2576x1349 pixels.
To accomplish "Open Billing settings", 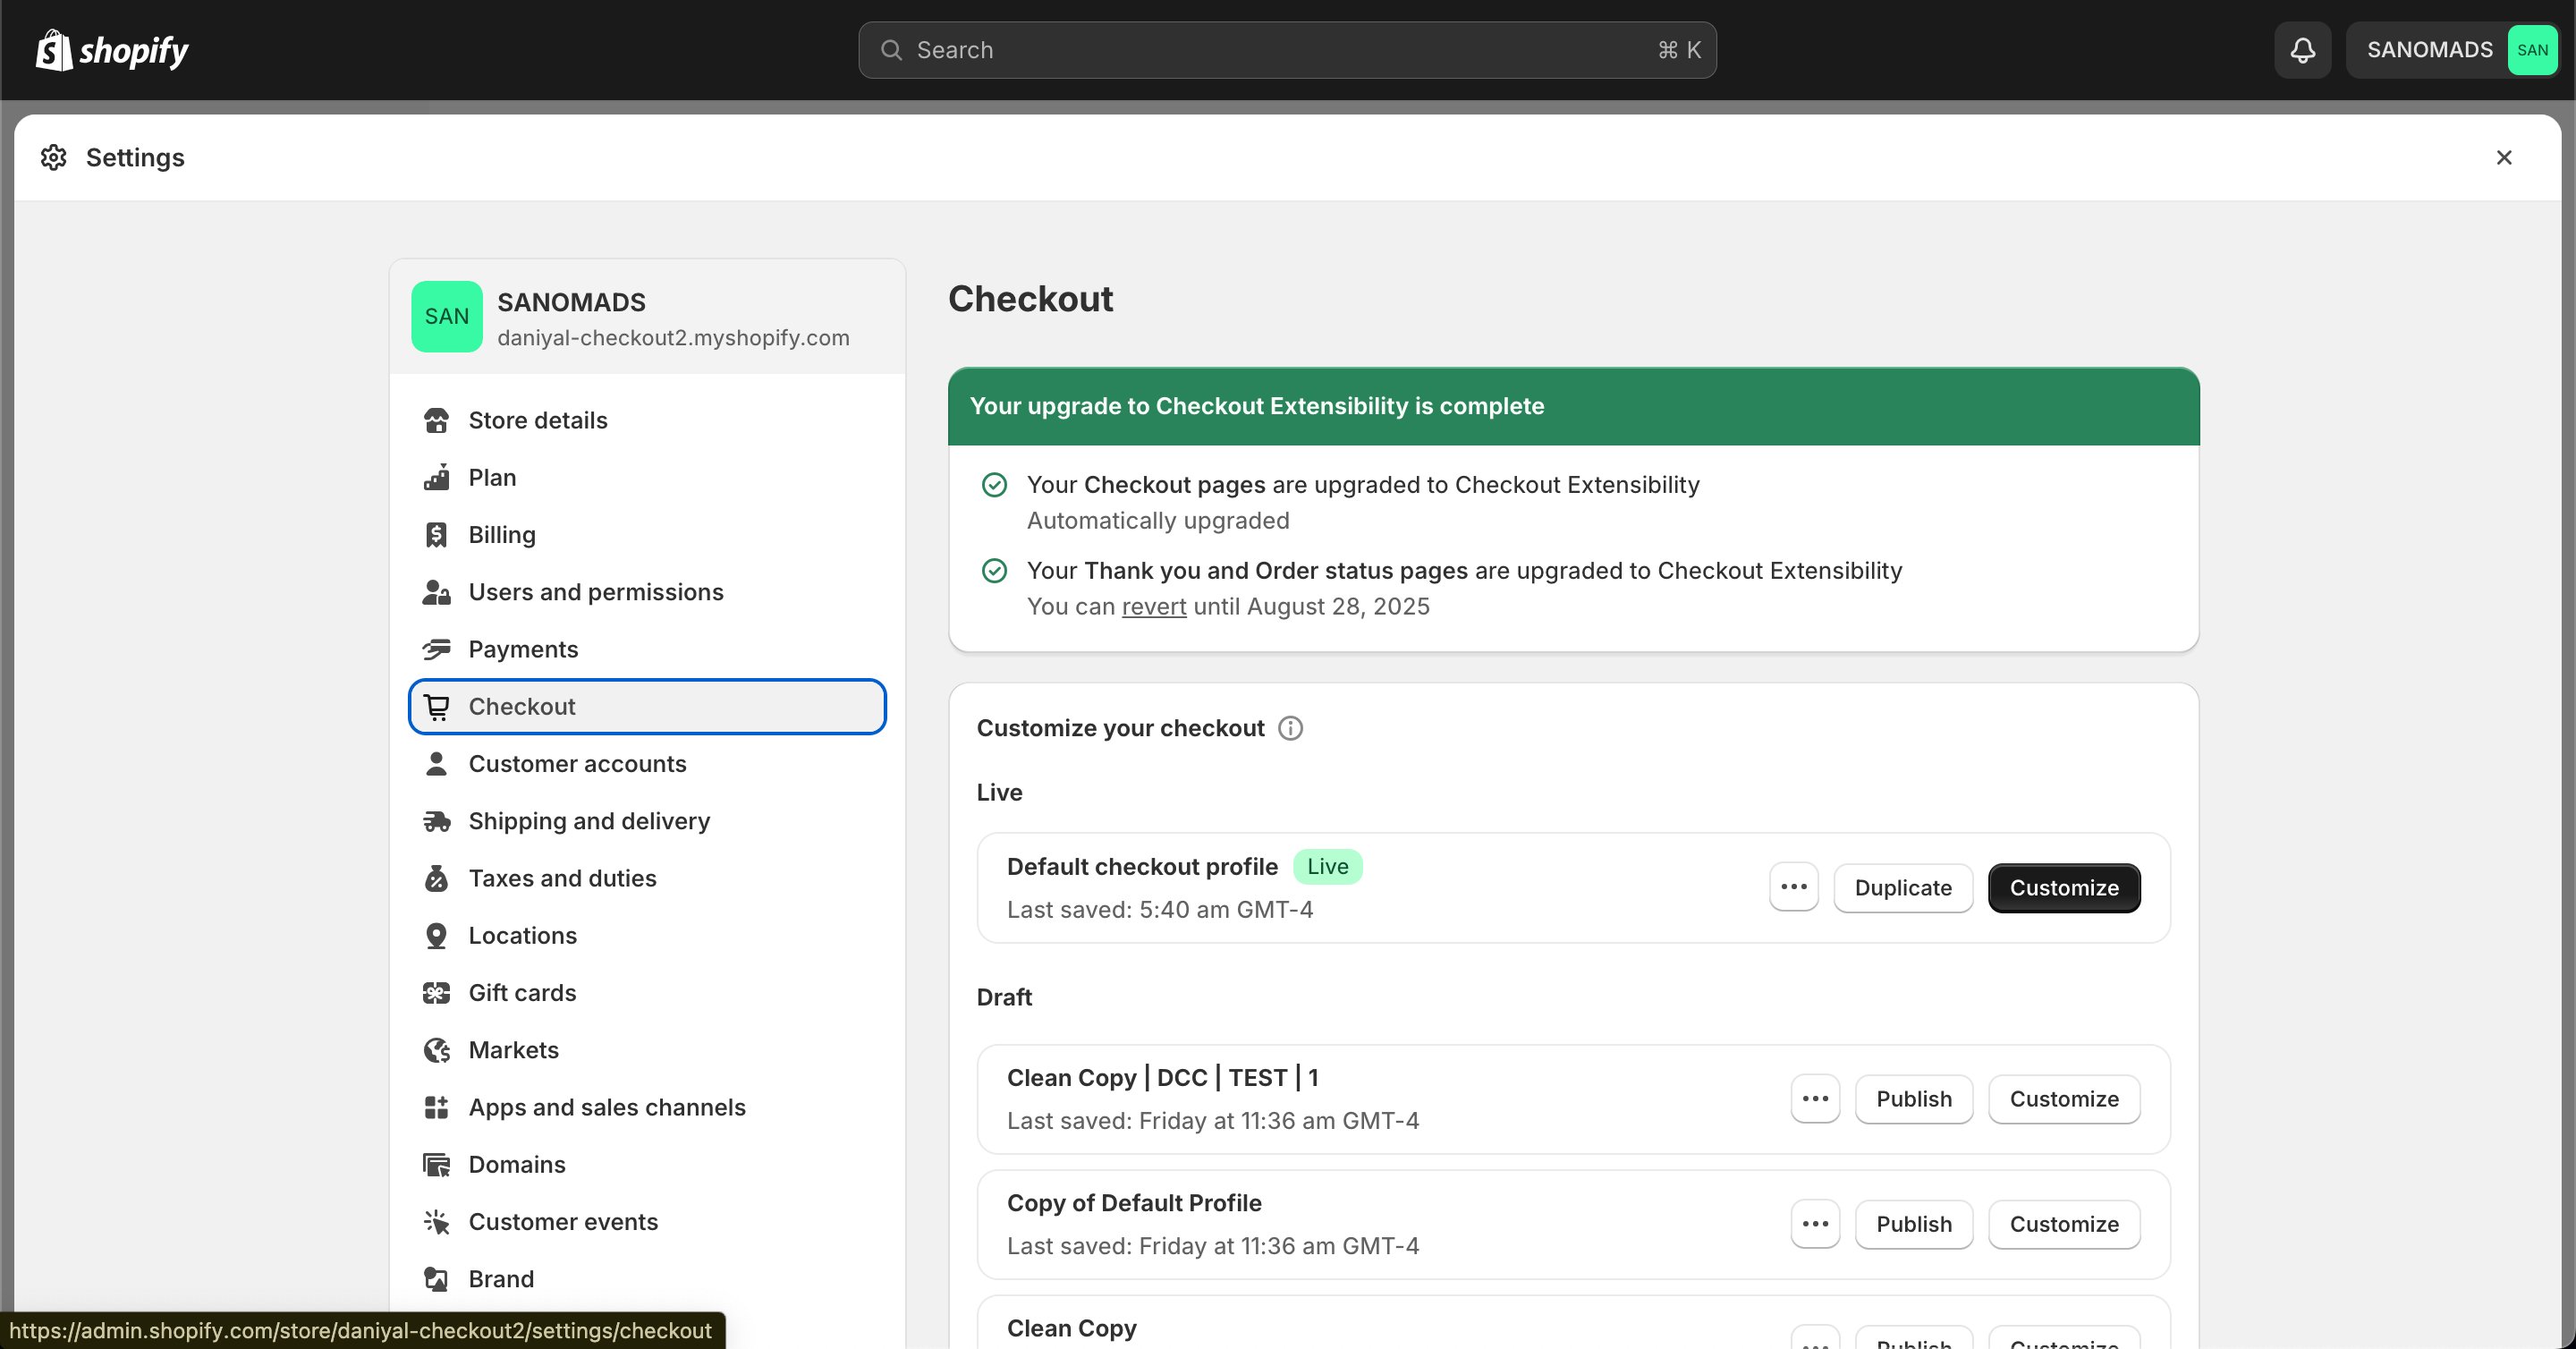I will 647,535.
